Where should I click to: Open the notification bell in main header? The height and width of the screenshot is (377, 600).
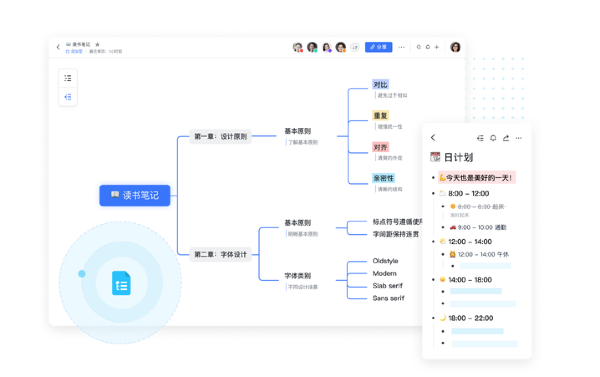pos(428,47)
